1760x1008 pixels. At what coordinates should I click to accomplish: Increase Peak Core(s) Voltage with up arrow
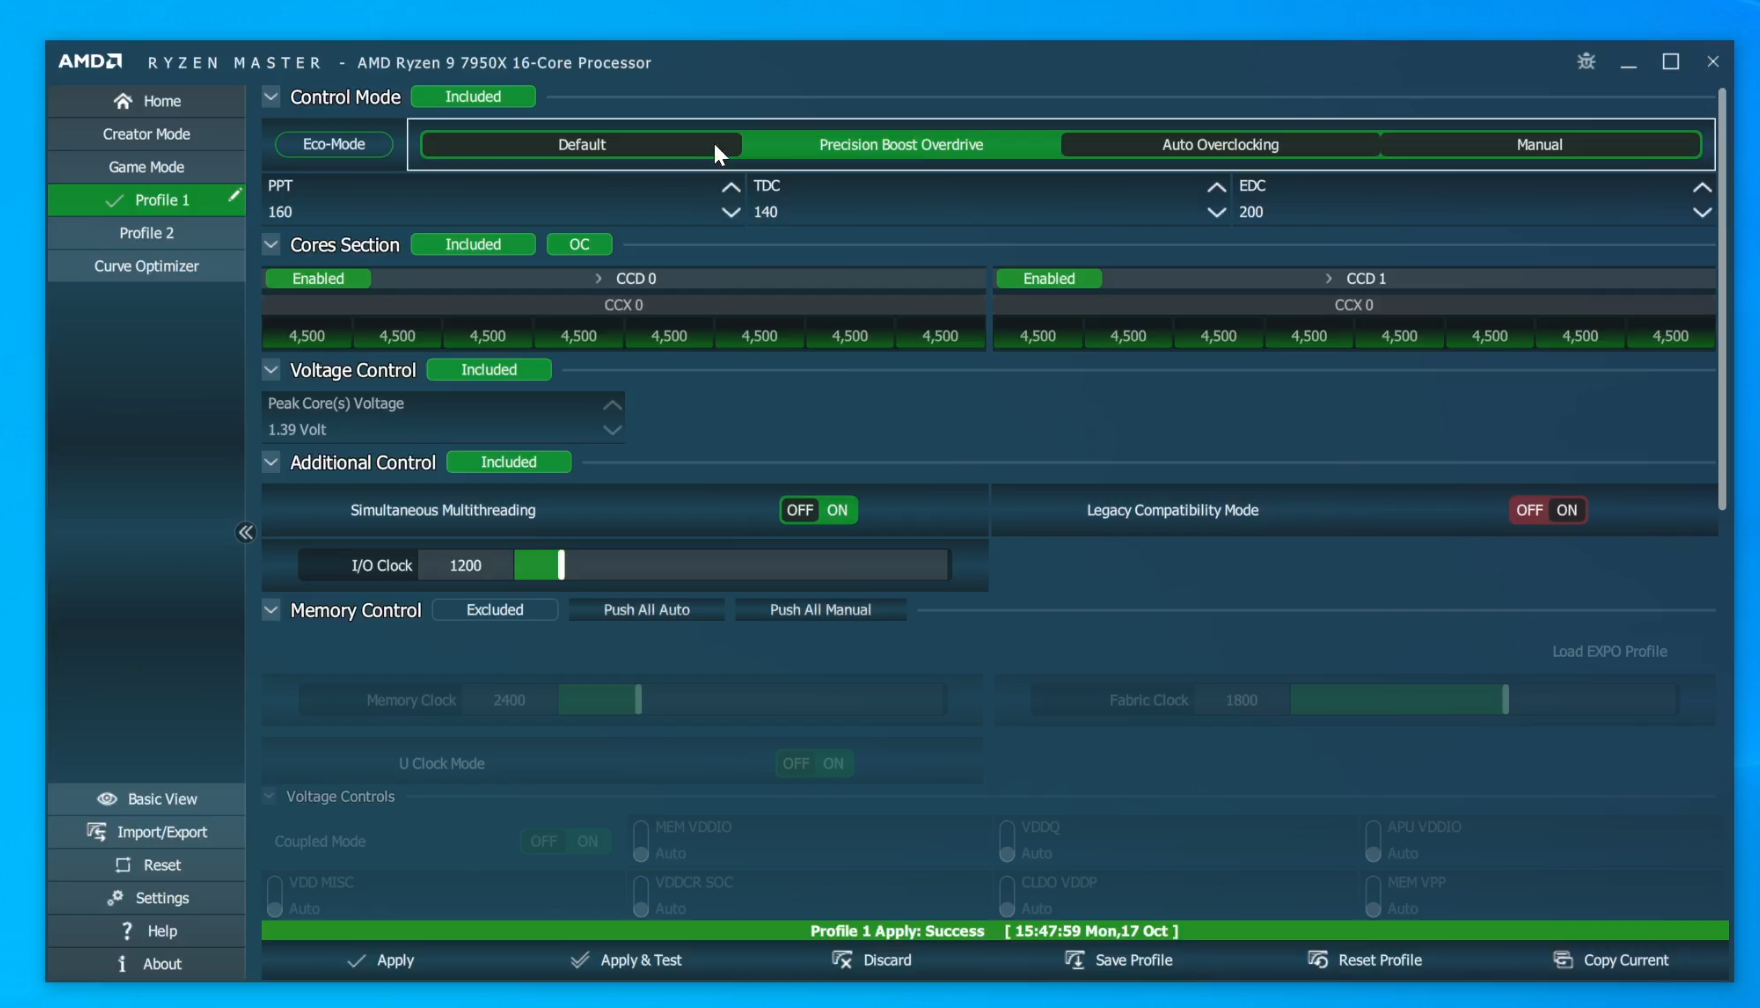tap(612, 405)
